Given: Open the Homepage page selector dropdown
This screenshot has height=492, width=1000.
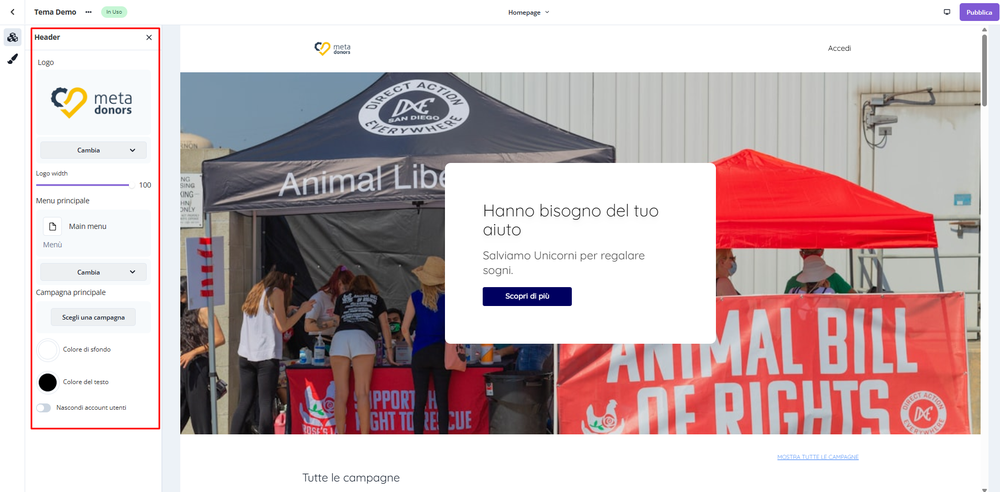Looking at the screenshot, I should (x=528, y=12).
